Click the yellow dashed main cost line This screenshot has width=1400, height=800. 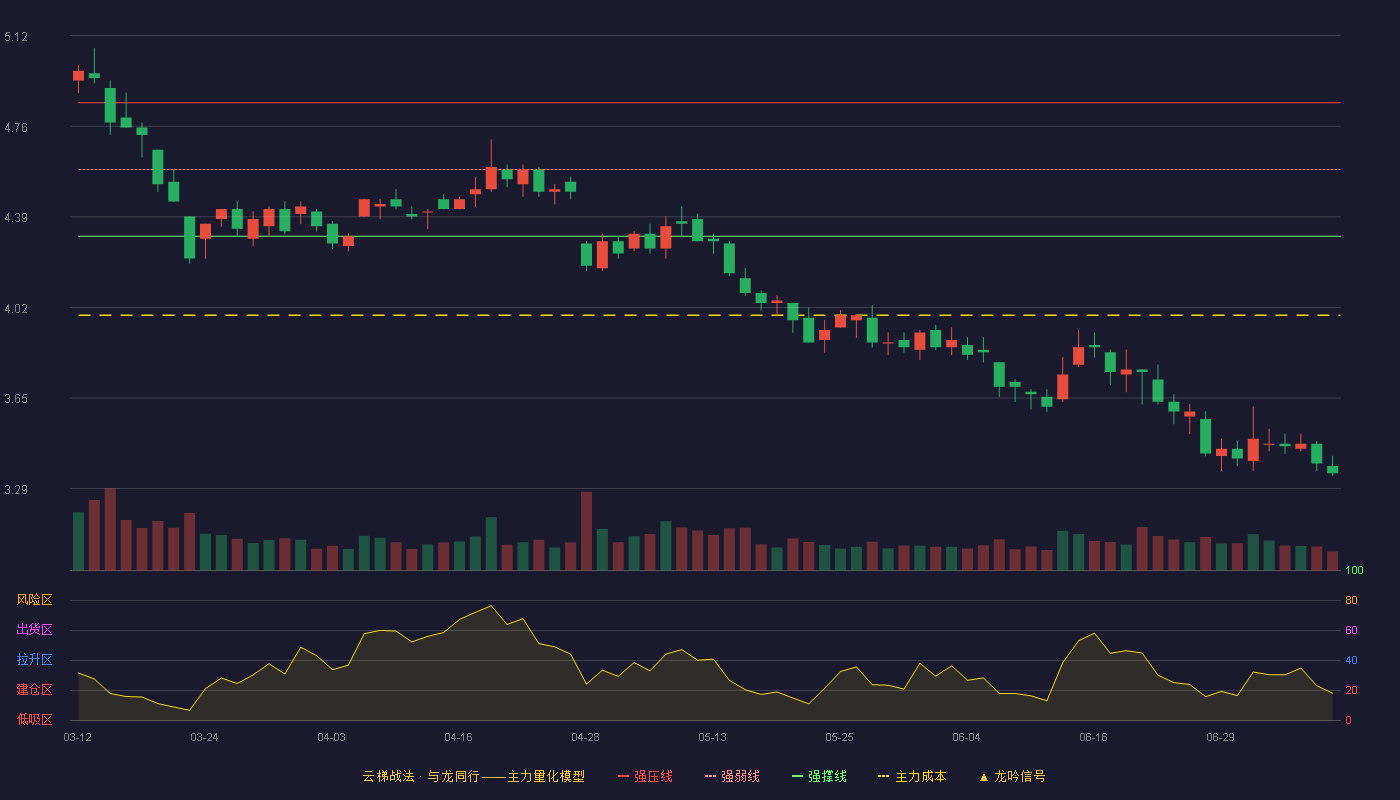(709, 315)
